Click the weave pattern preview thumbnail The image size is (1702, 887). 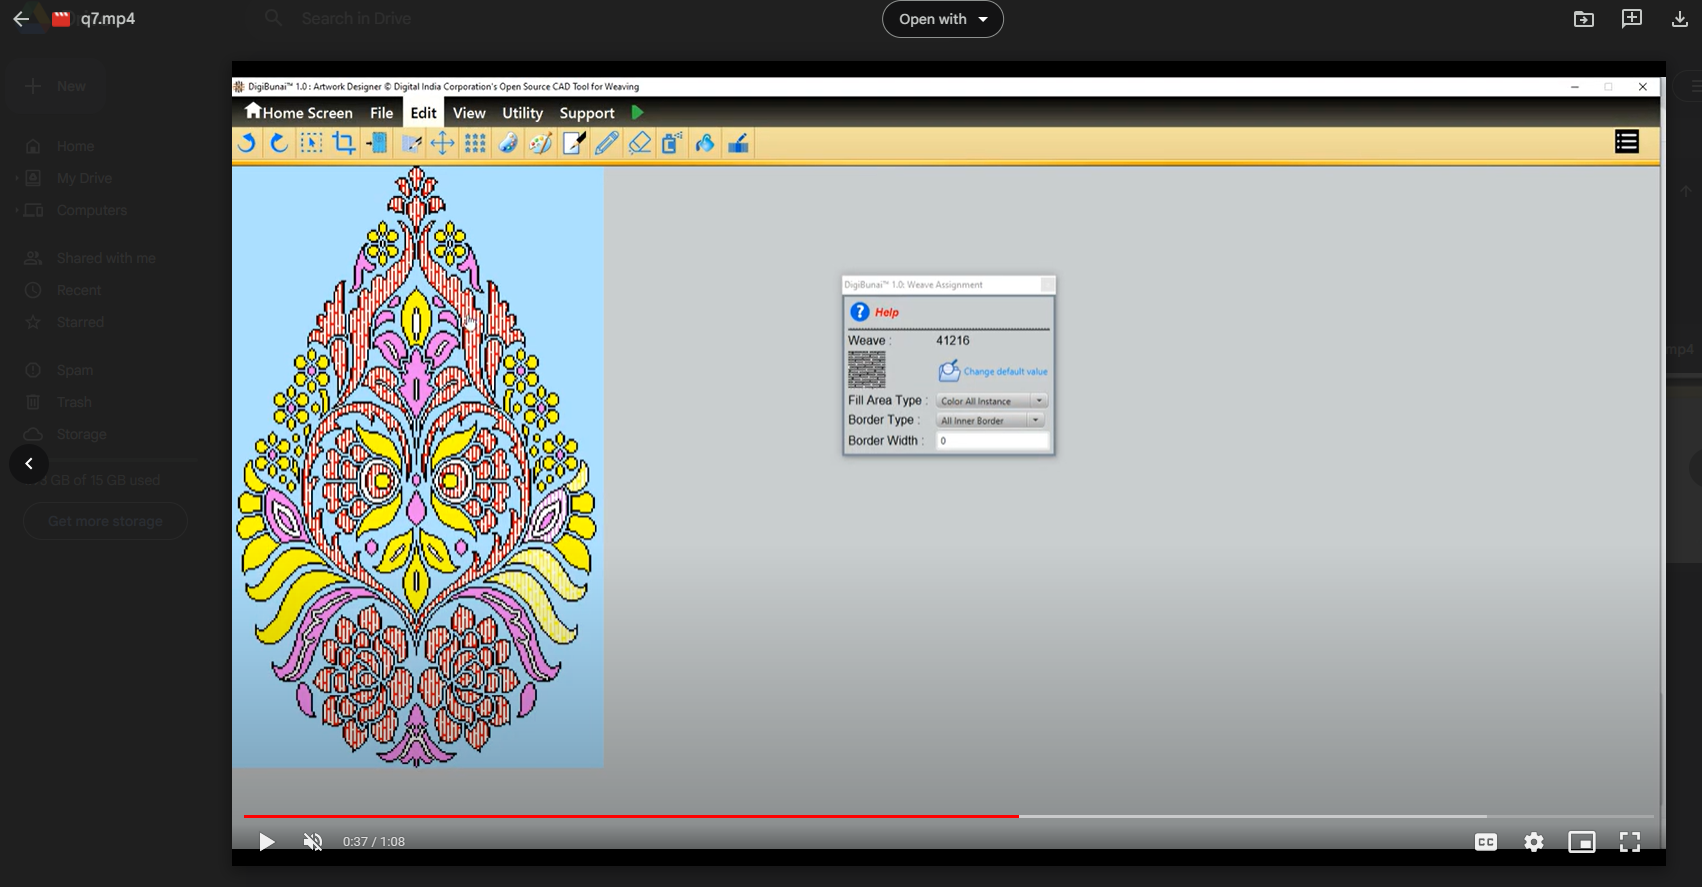867,369
